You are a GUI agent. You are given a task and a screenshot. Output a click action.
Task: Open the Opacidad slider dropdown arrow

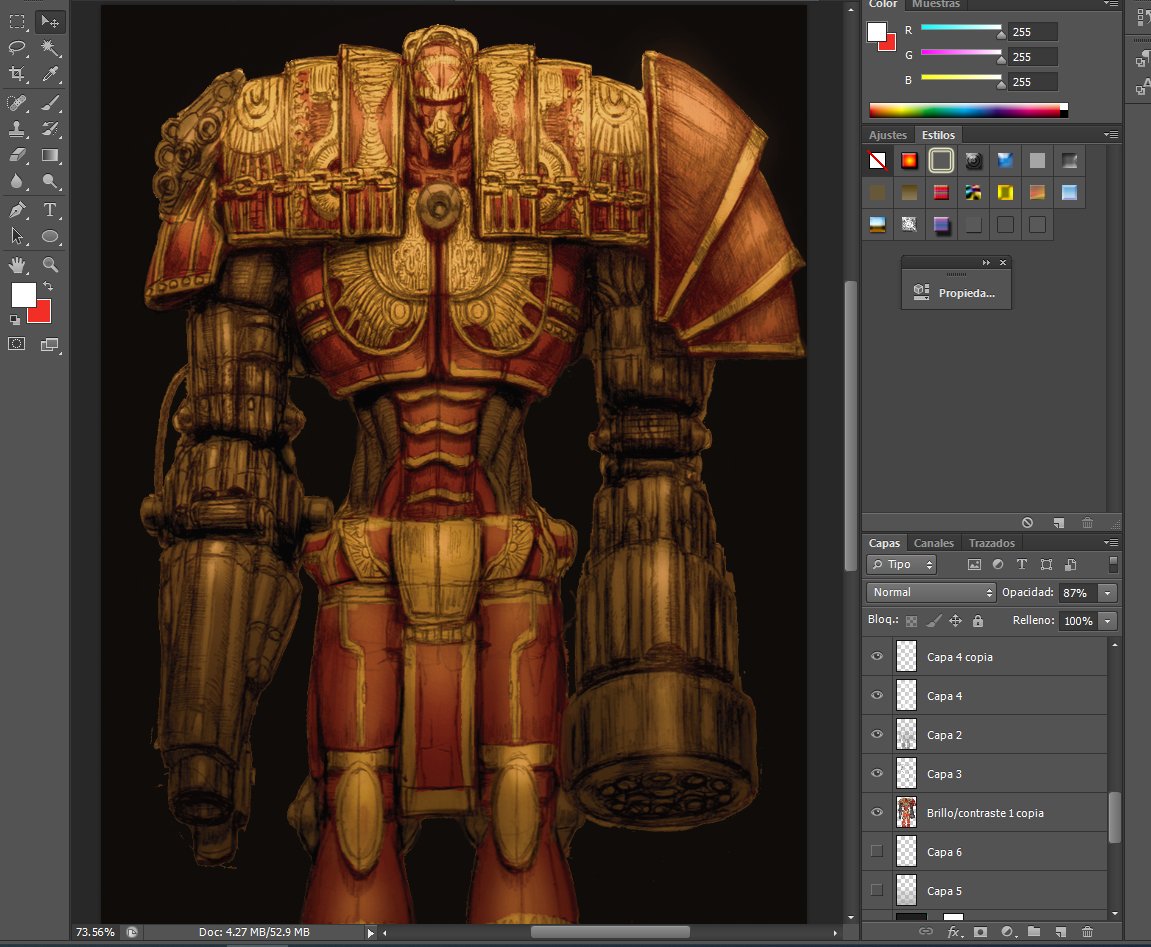[x=1108, y=593]
